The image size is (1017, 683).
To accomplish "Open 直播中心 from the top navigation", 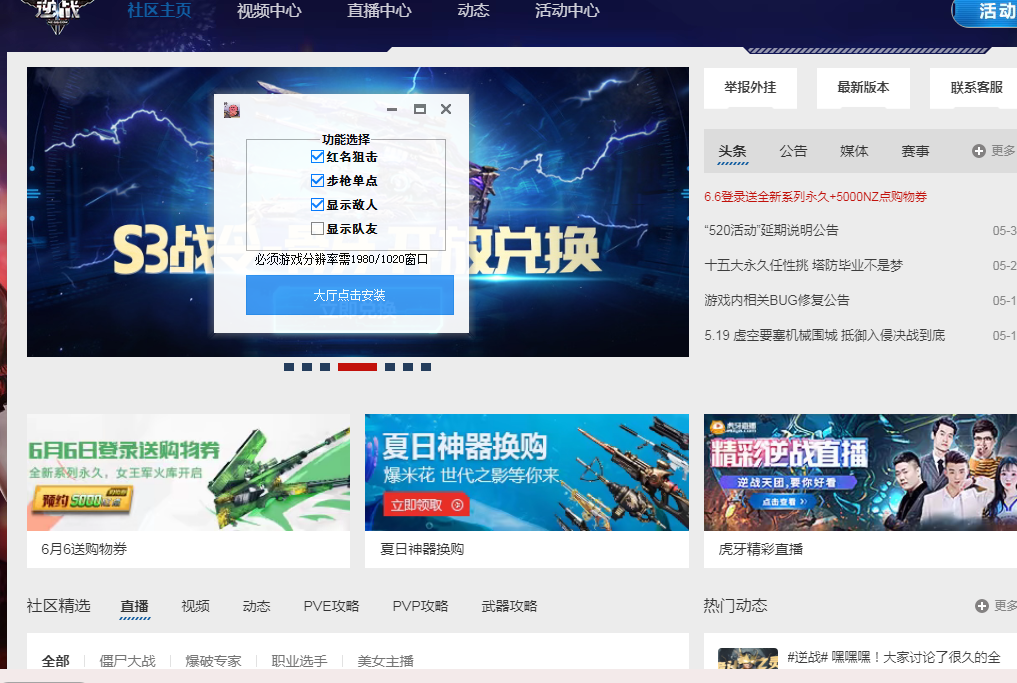I will [x=379, y=10].
